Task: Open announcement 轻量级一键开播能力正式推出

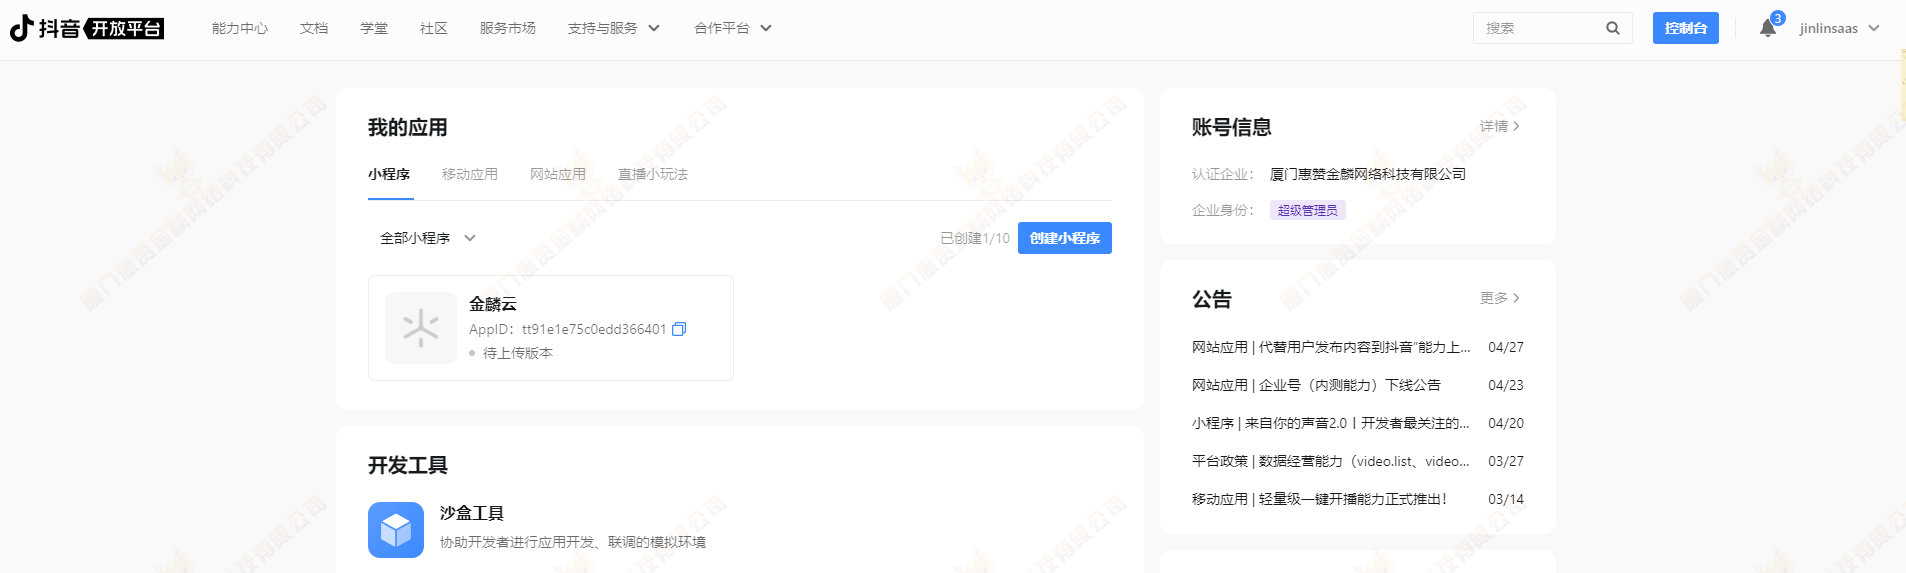Action: [x=1320, y=499]
